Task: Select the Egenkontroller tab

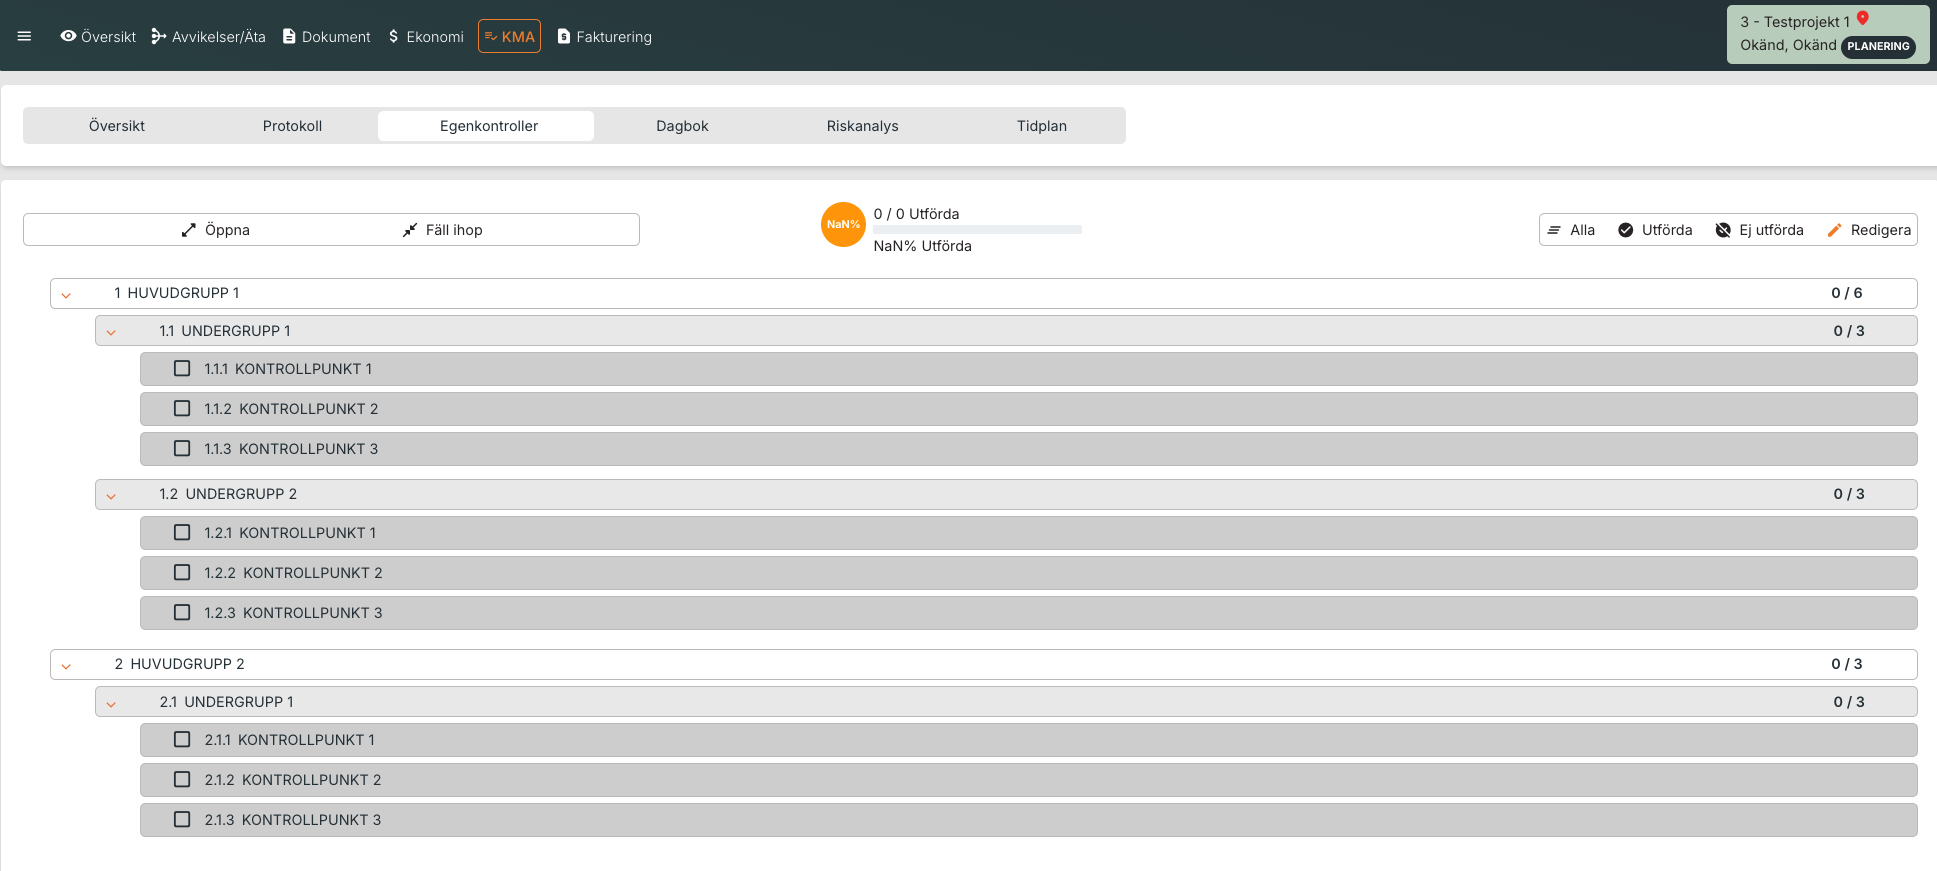Action: (488, 126)
